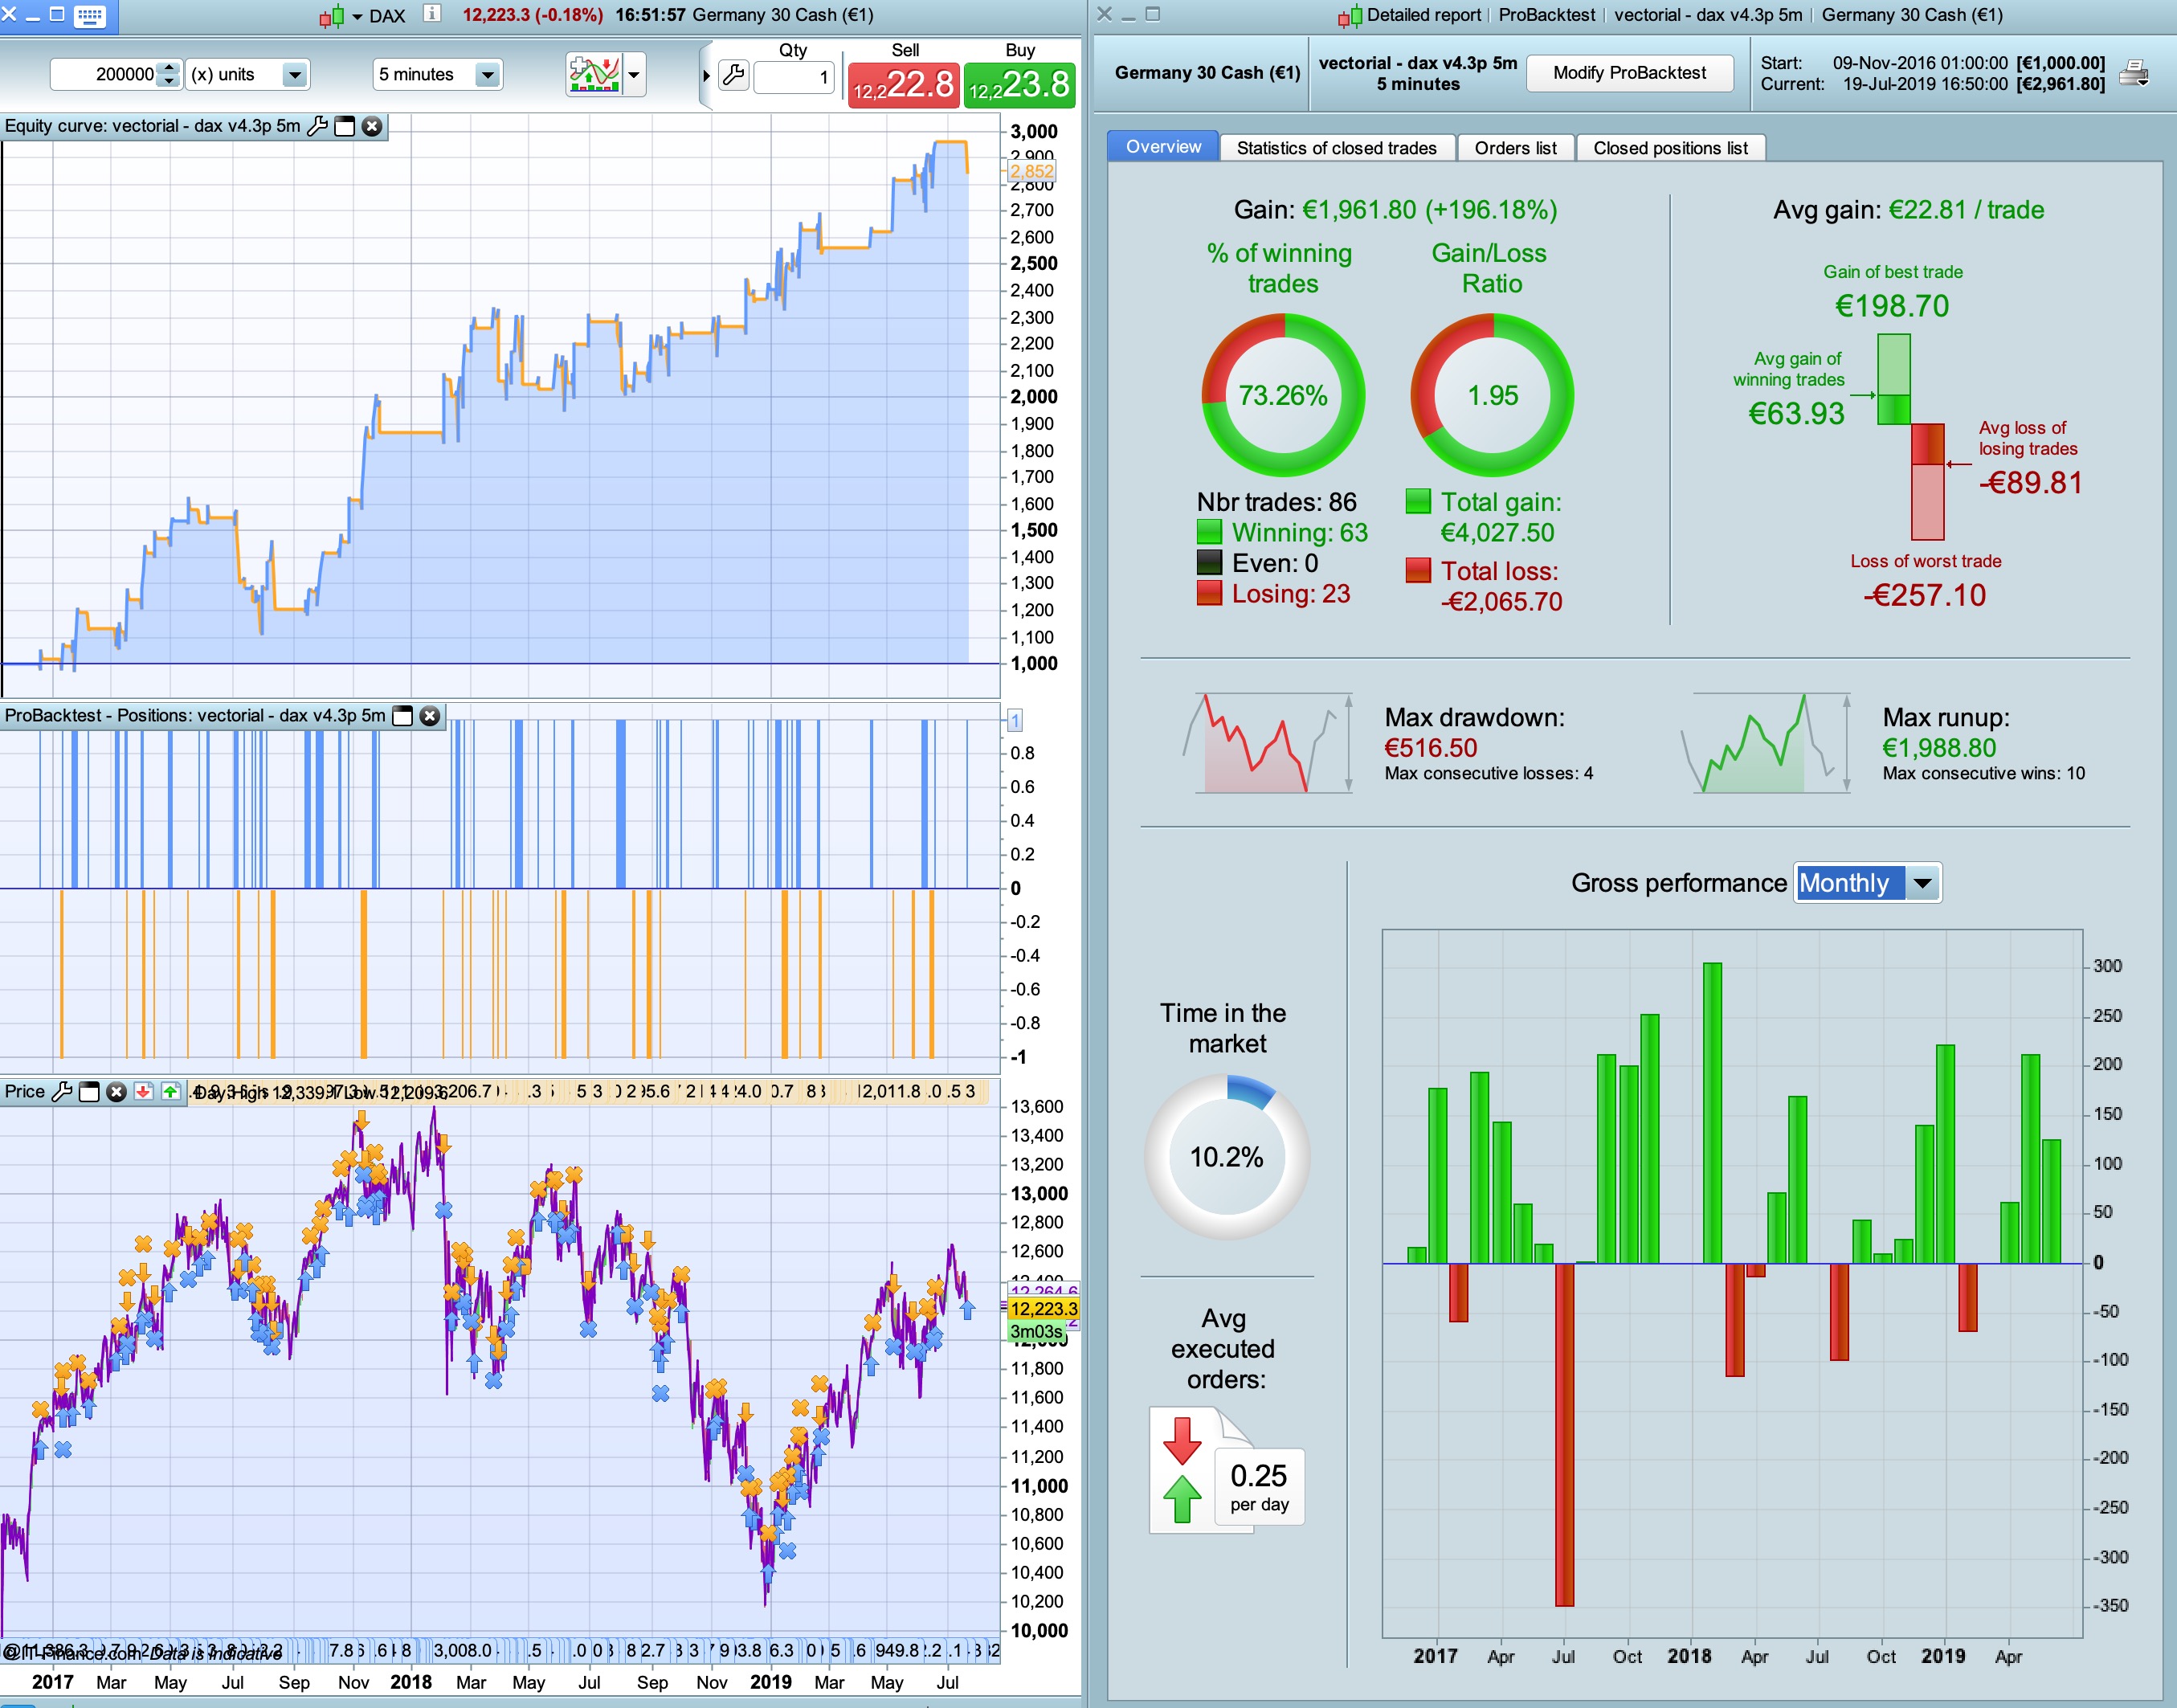Screen dimensions: 2177x1708
Task: Click the Modify ProBacktest button
Action: tap(1629, 73)
